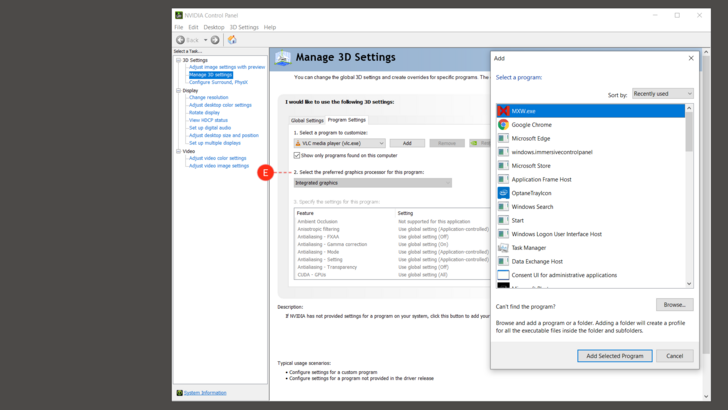Collapse the Display tree node

tap(178, 91)
